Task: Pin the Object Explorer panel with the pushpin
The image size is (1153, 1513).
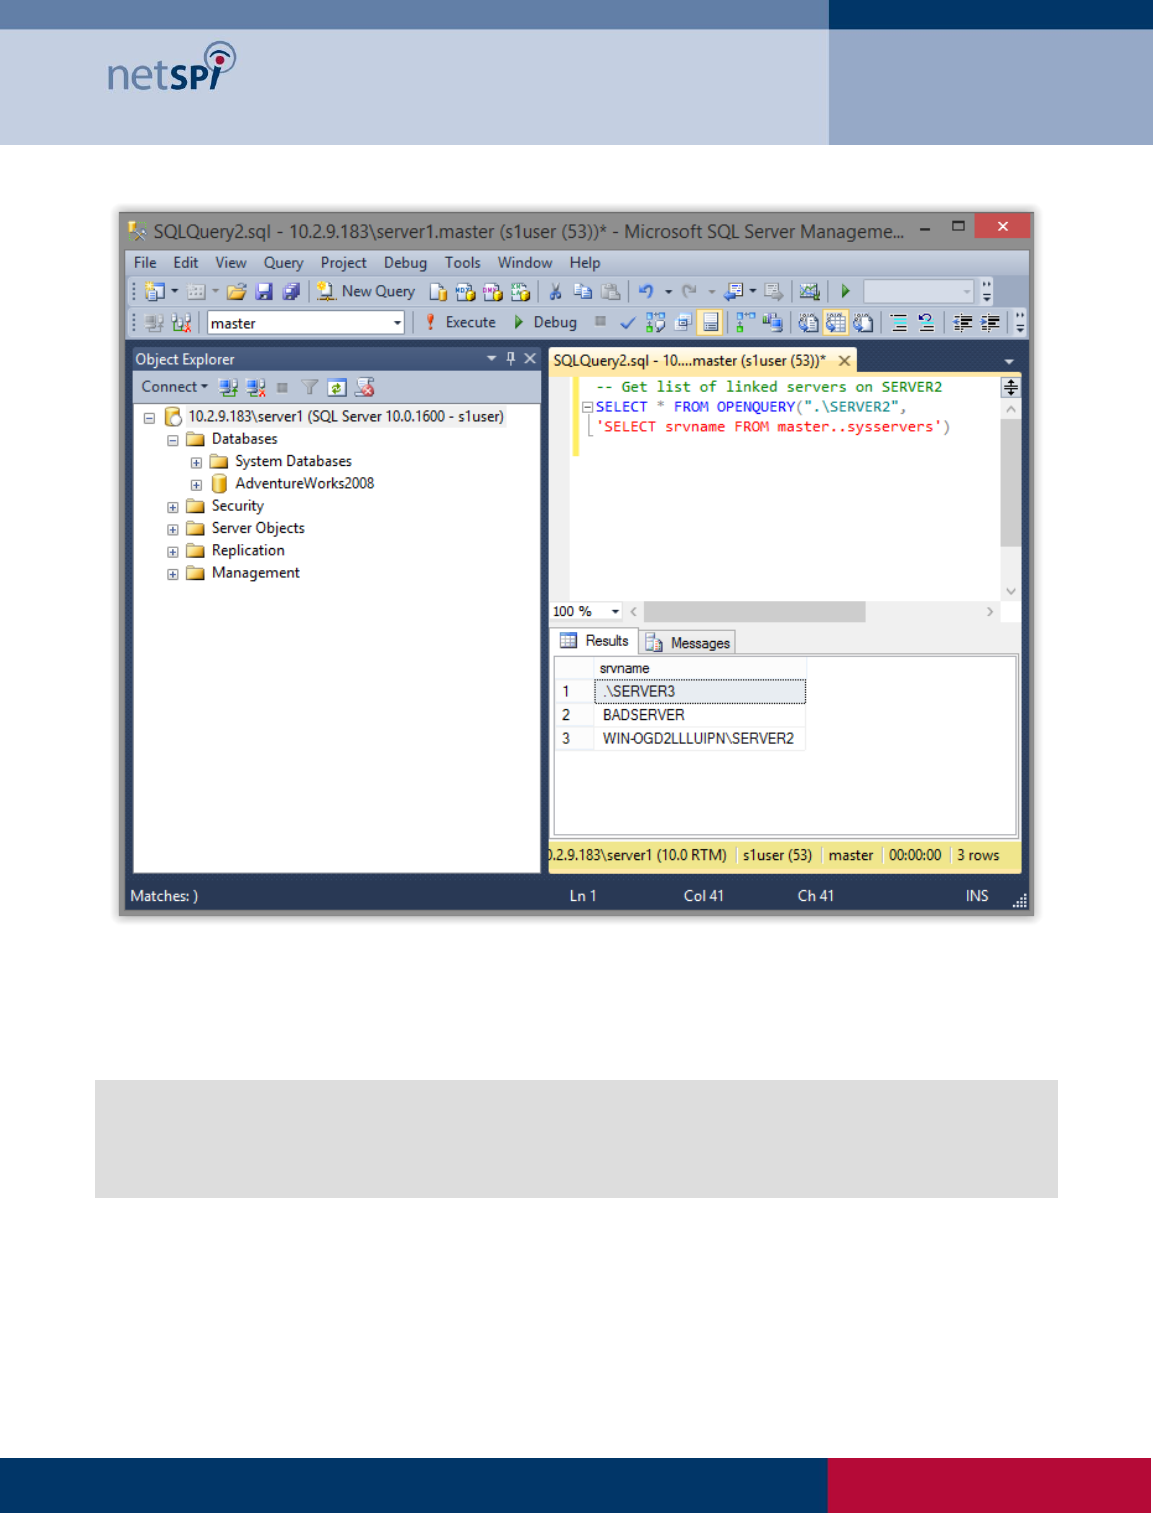Action: pyautogui.click(x=511, y=358)
